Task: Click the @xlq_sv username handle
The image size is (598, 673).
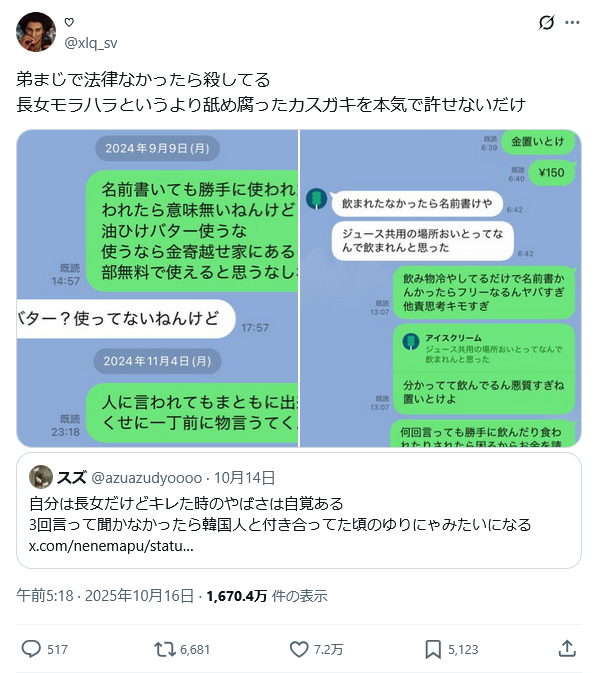Action: 91,42
